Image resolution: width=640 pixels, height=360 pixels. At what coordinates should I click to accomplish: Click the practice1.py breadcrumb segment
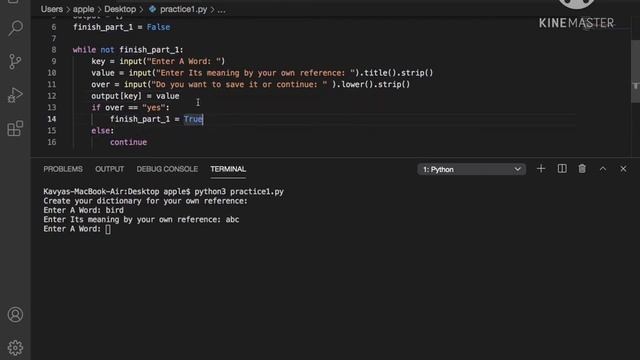[x=183, y=9]
